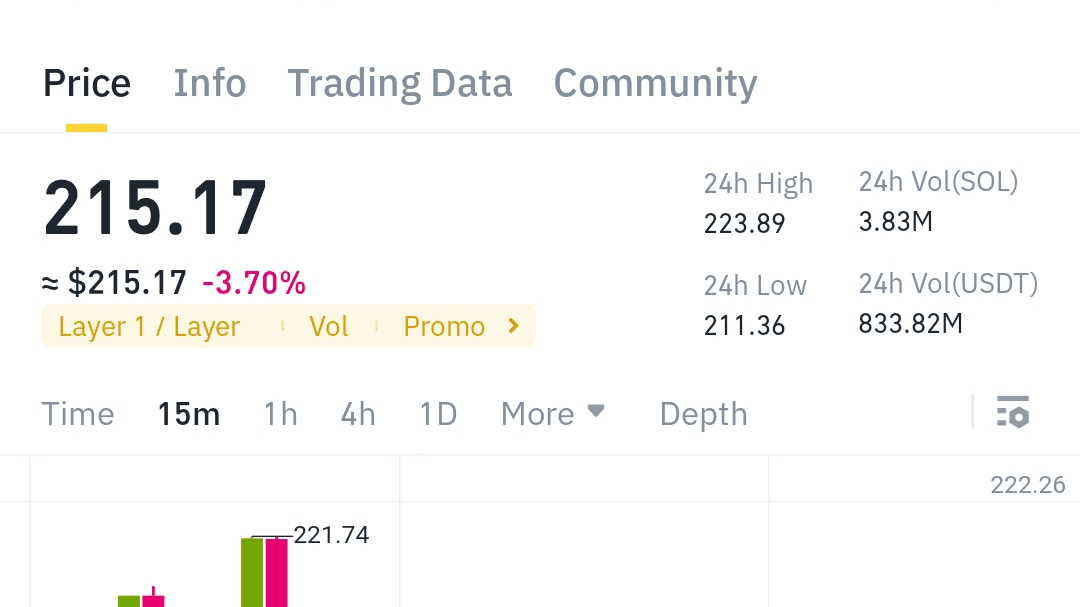Select the 15m chart interval
This screenshot has width=1080, height=607.
[189, 414]
